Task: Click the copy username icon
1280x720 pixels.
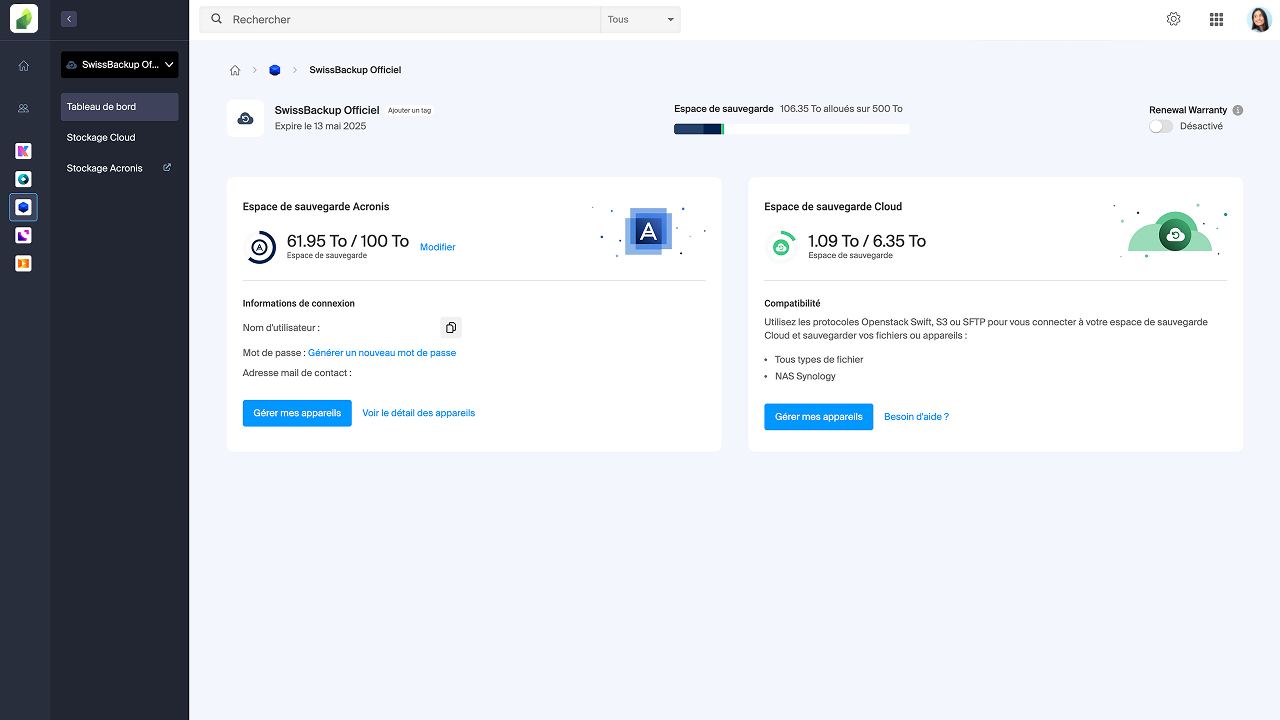Action: 450,327
